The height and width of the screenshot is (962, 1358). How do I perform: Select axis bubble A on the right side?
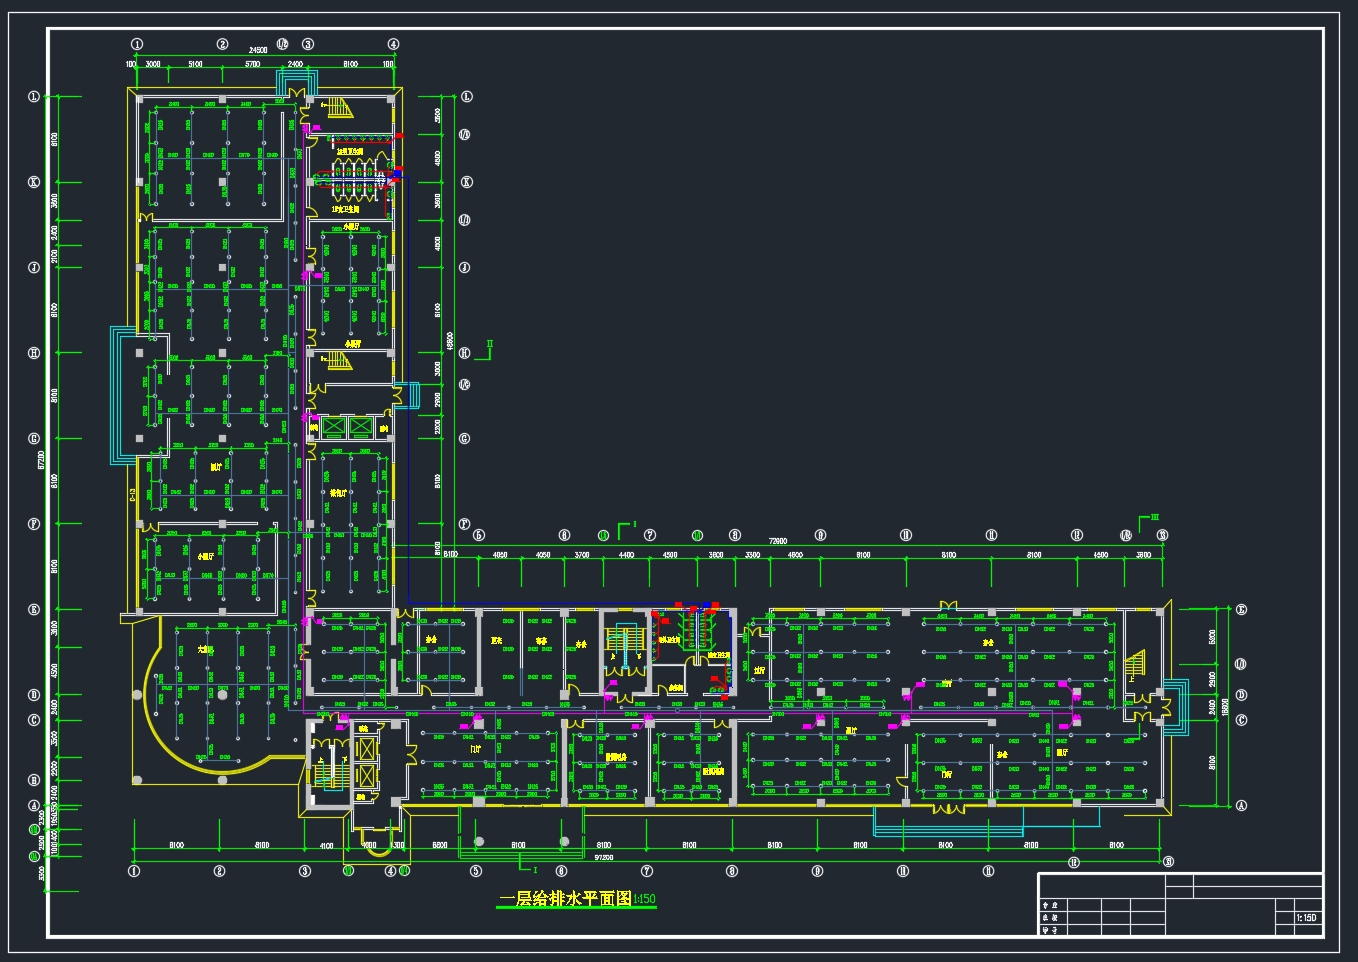(x=1242, y=805)
